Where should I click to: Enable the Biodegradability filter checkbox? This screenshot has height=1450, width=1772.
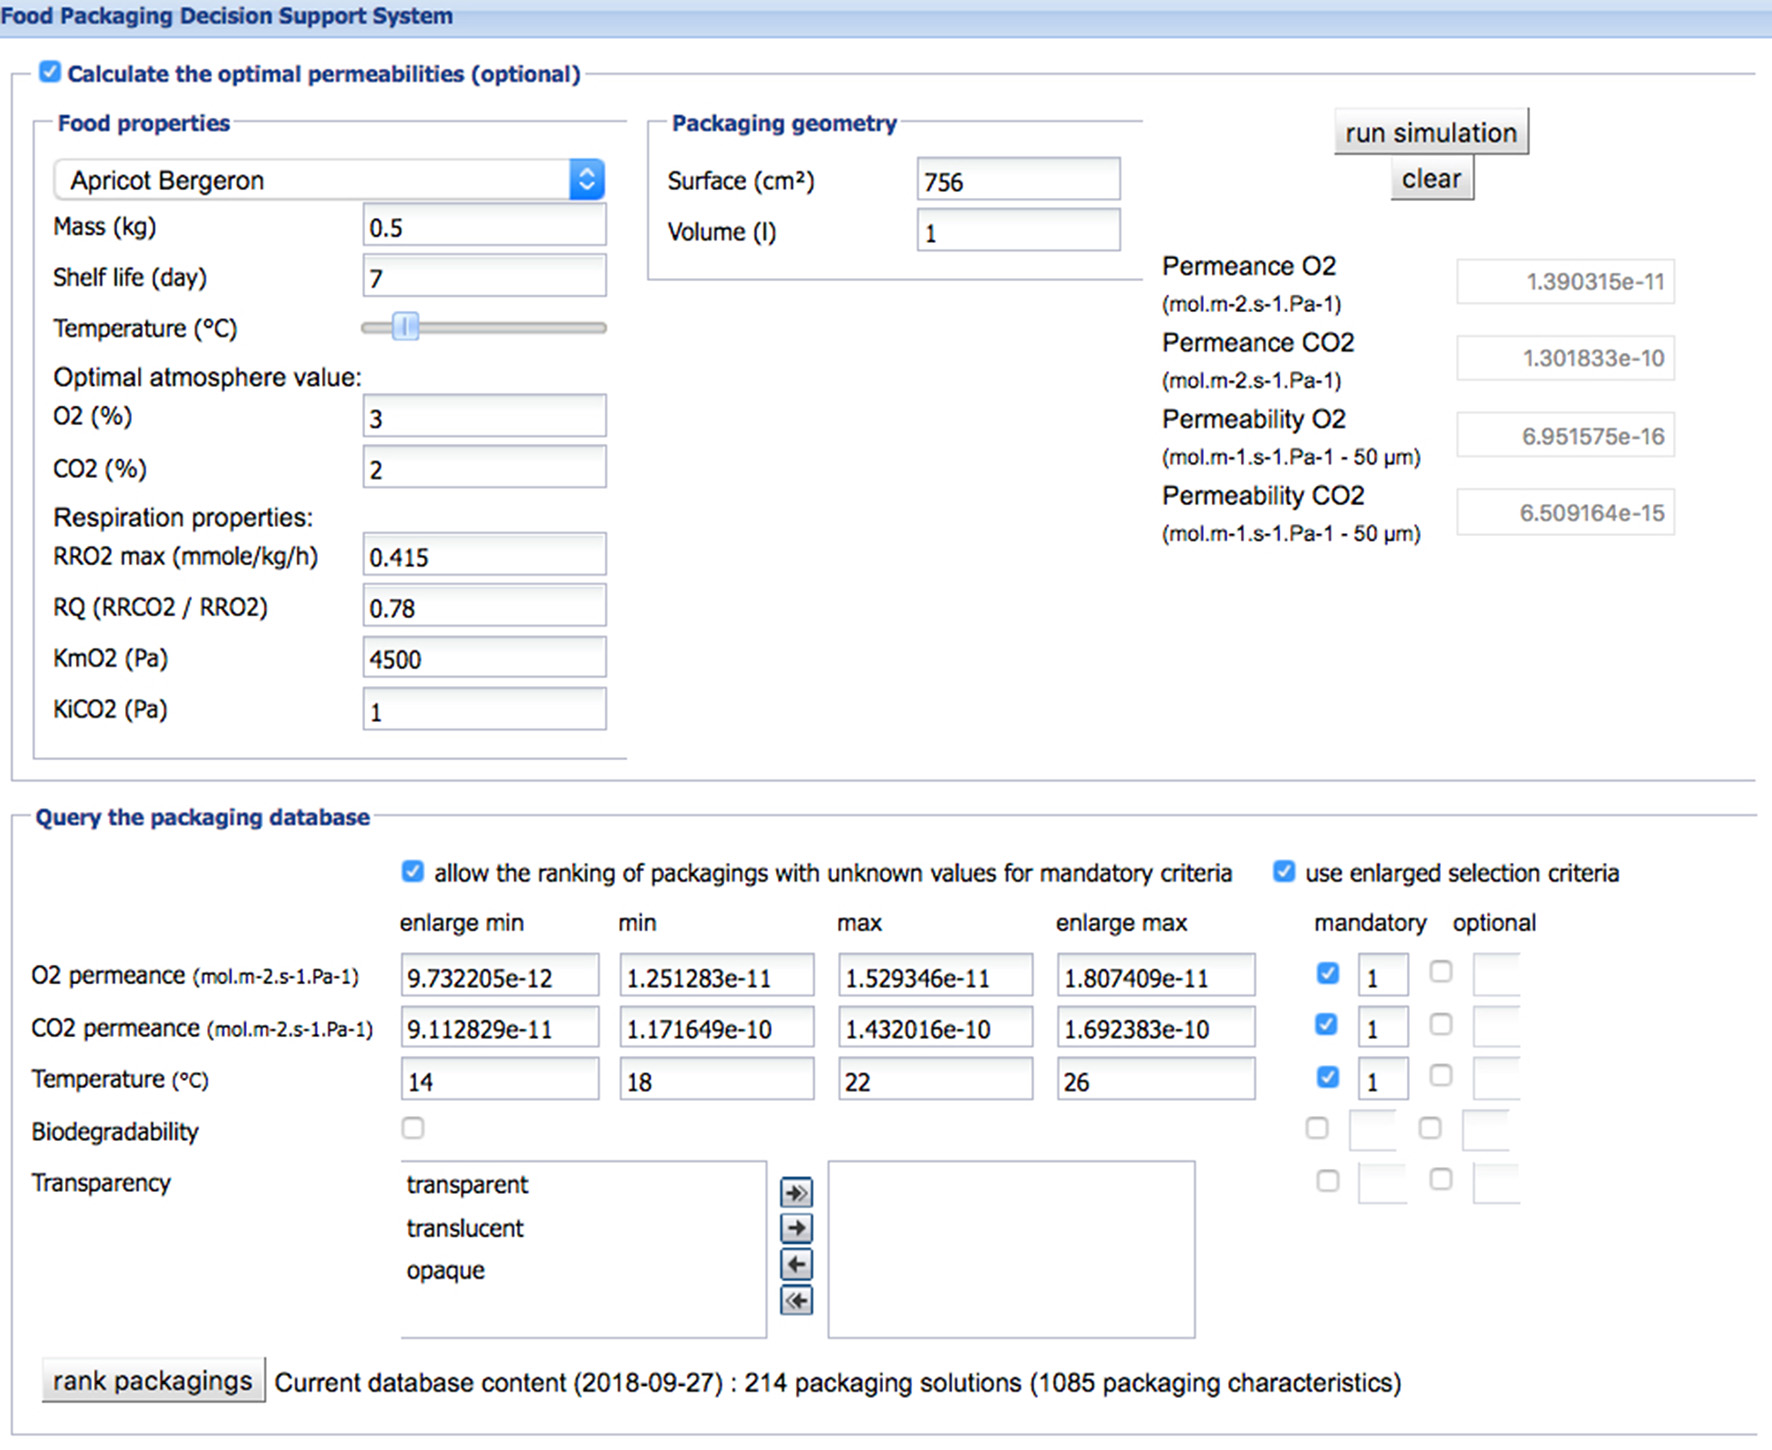coord(412,1128)
